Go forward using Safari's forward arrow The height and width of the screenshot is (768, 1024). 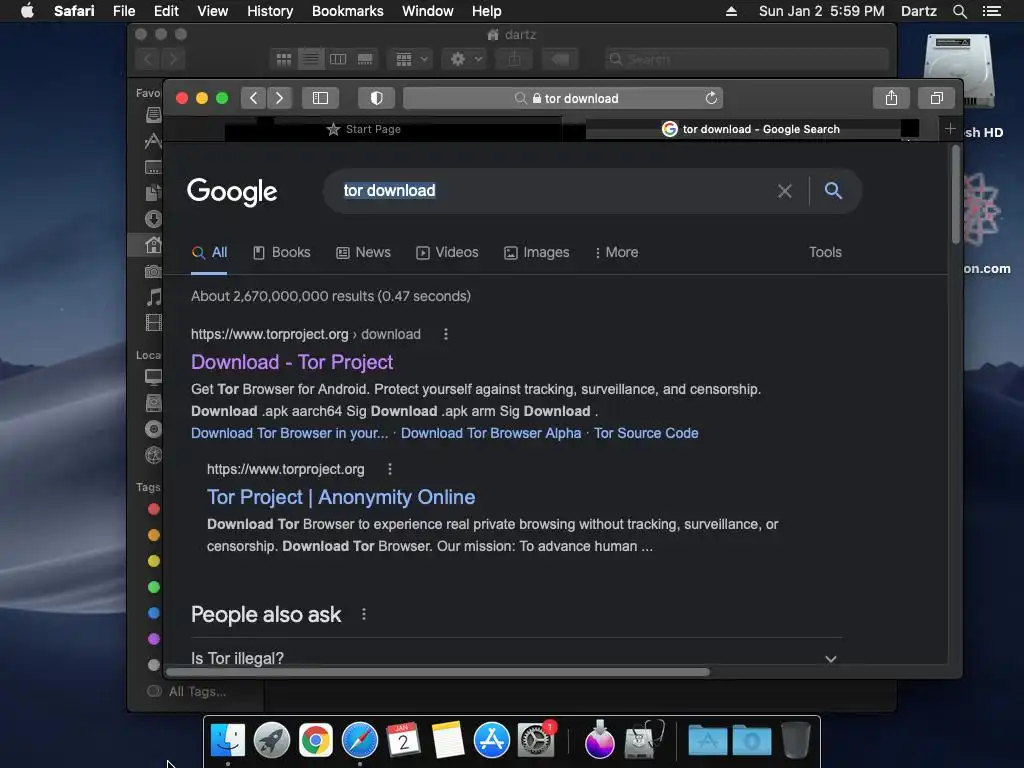coord(279,98)
